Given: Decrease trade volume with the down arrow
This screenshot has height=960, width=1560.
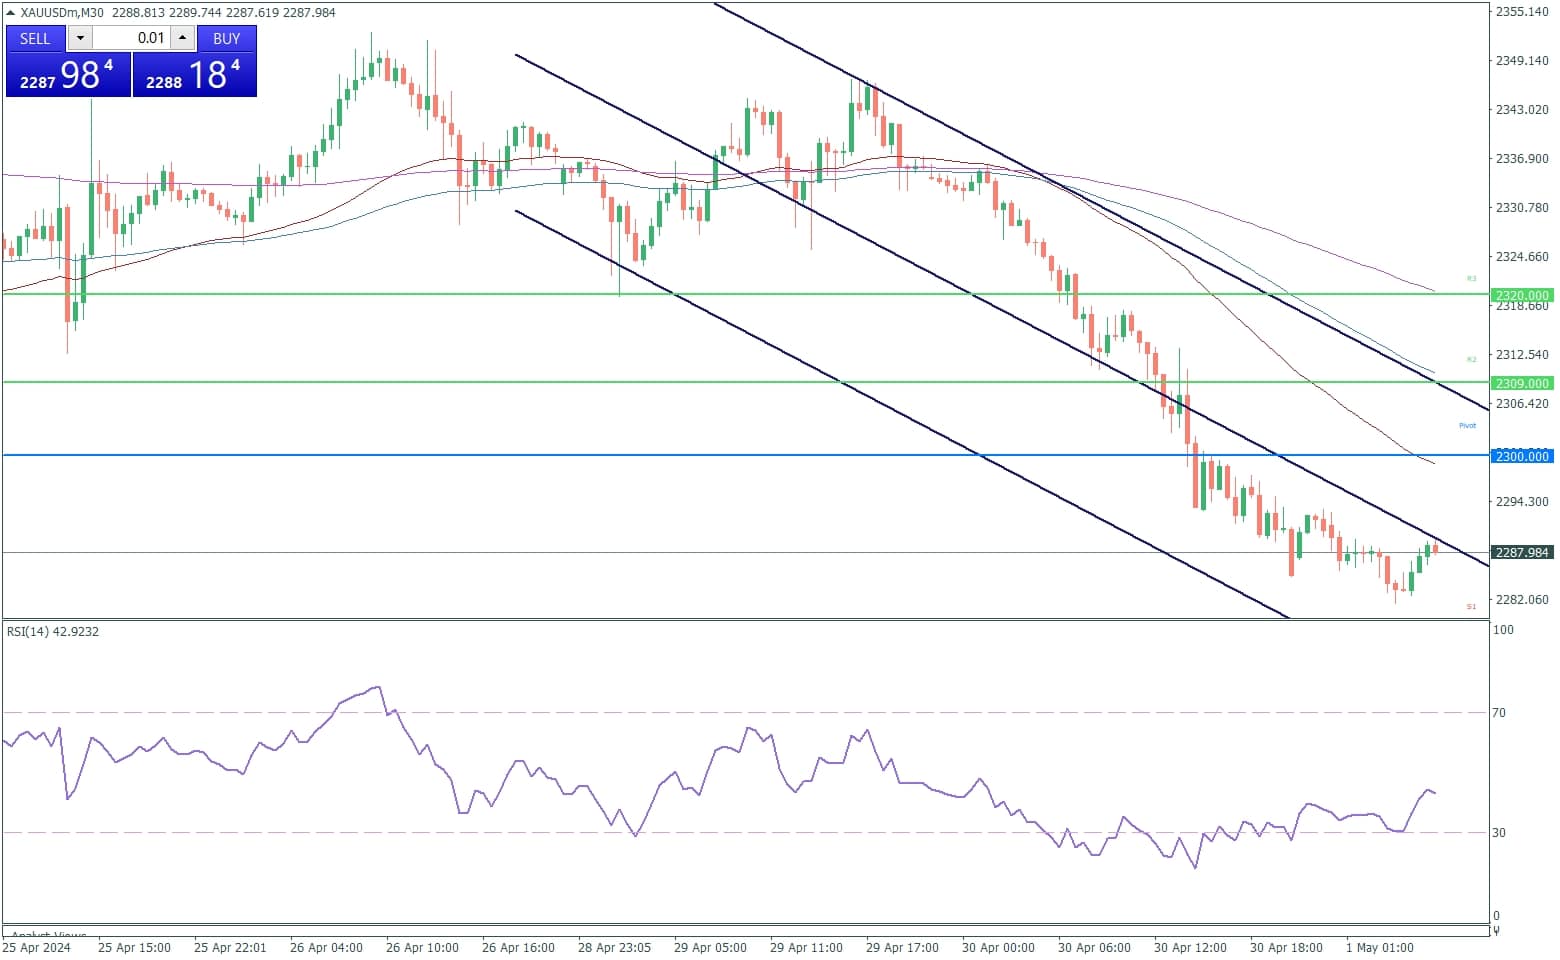Looking at the screenshot, I should [x=80, y=38].
